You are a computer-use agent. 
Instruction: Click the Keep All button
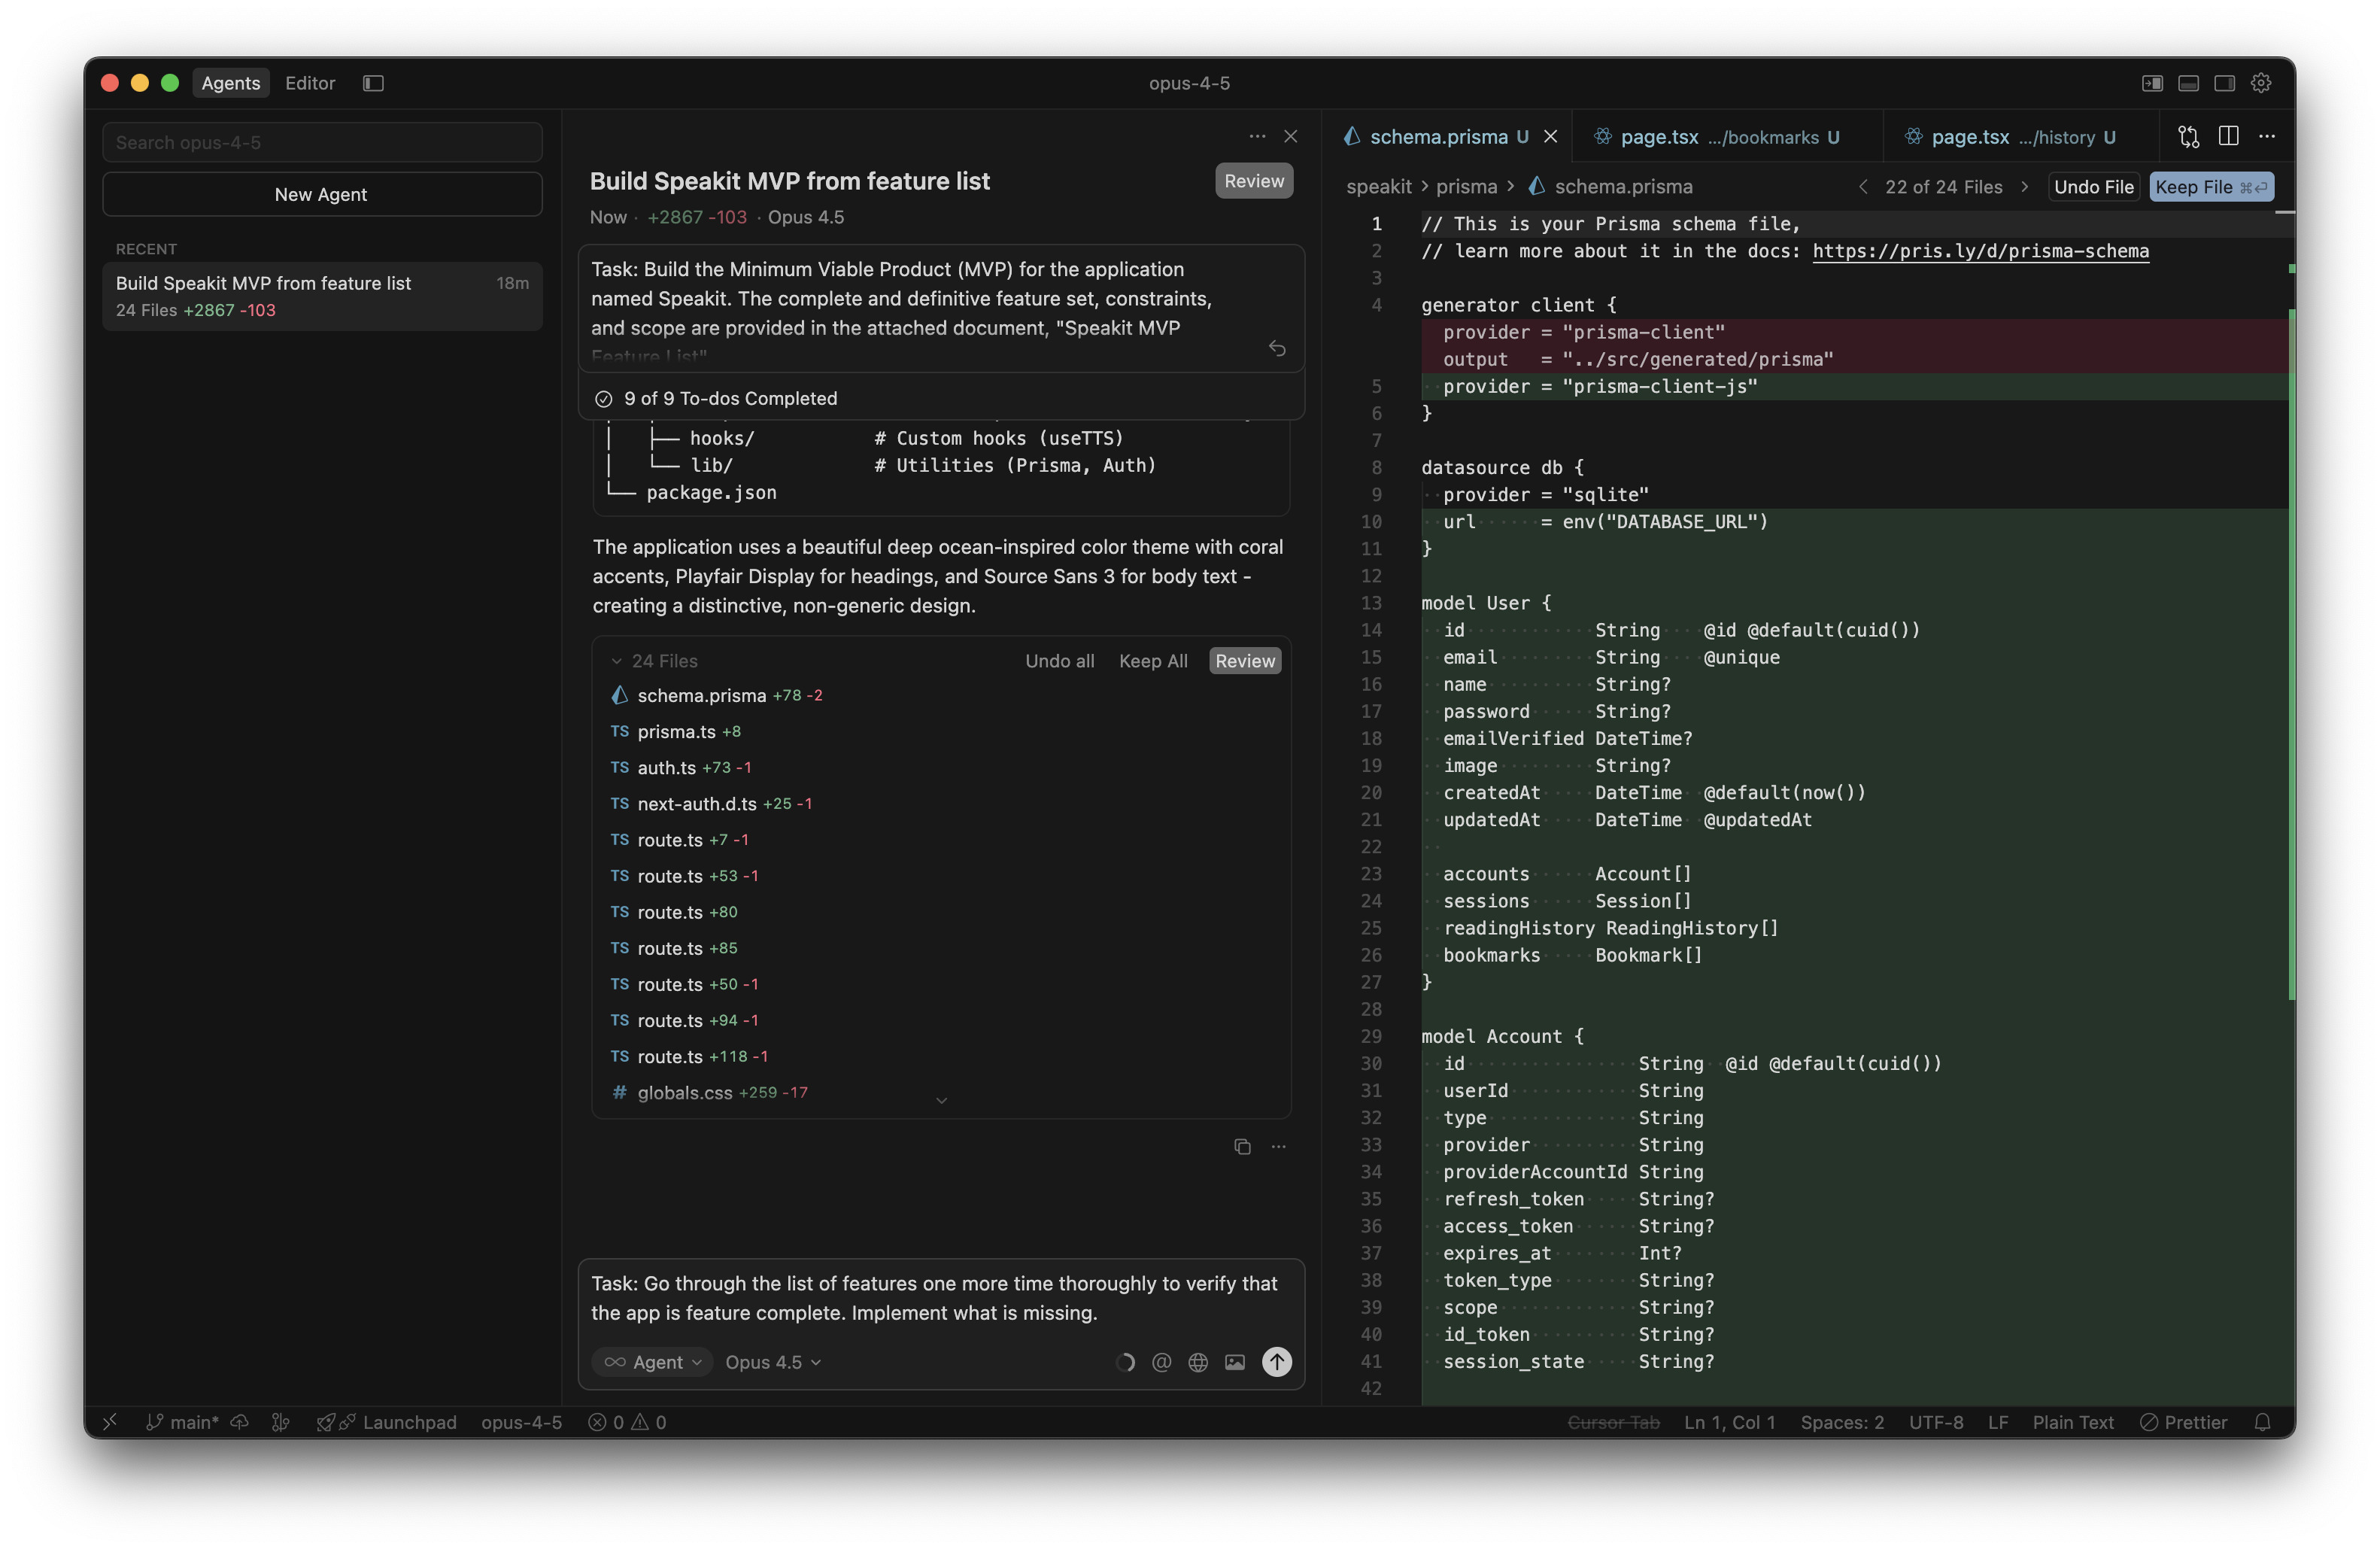tap(1153, 661)
